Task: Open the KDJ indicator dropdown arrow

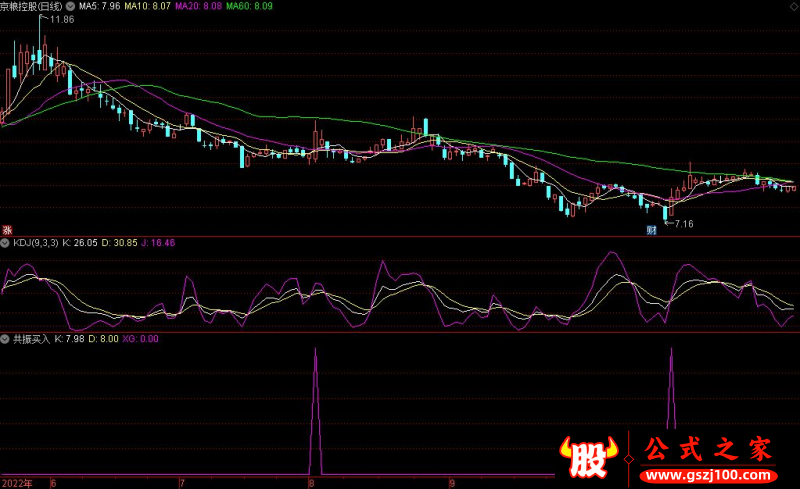Action: [x=5, y=242]
